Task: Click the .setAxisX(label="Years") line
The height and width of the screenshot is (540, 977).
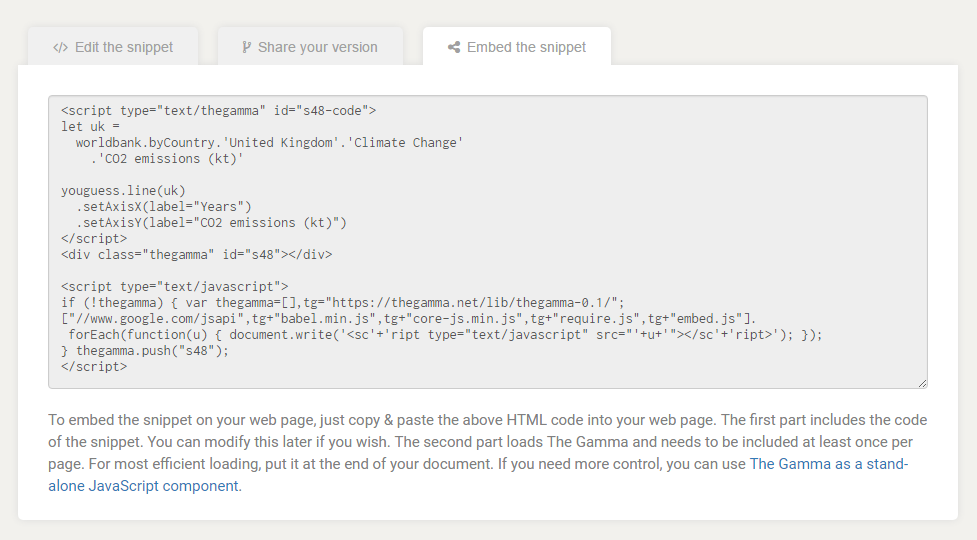Action: pos(164,207)
